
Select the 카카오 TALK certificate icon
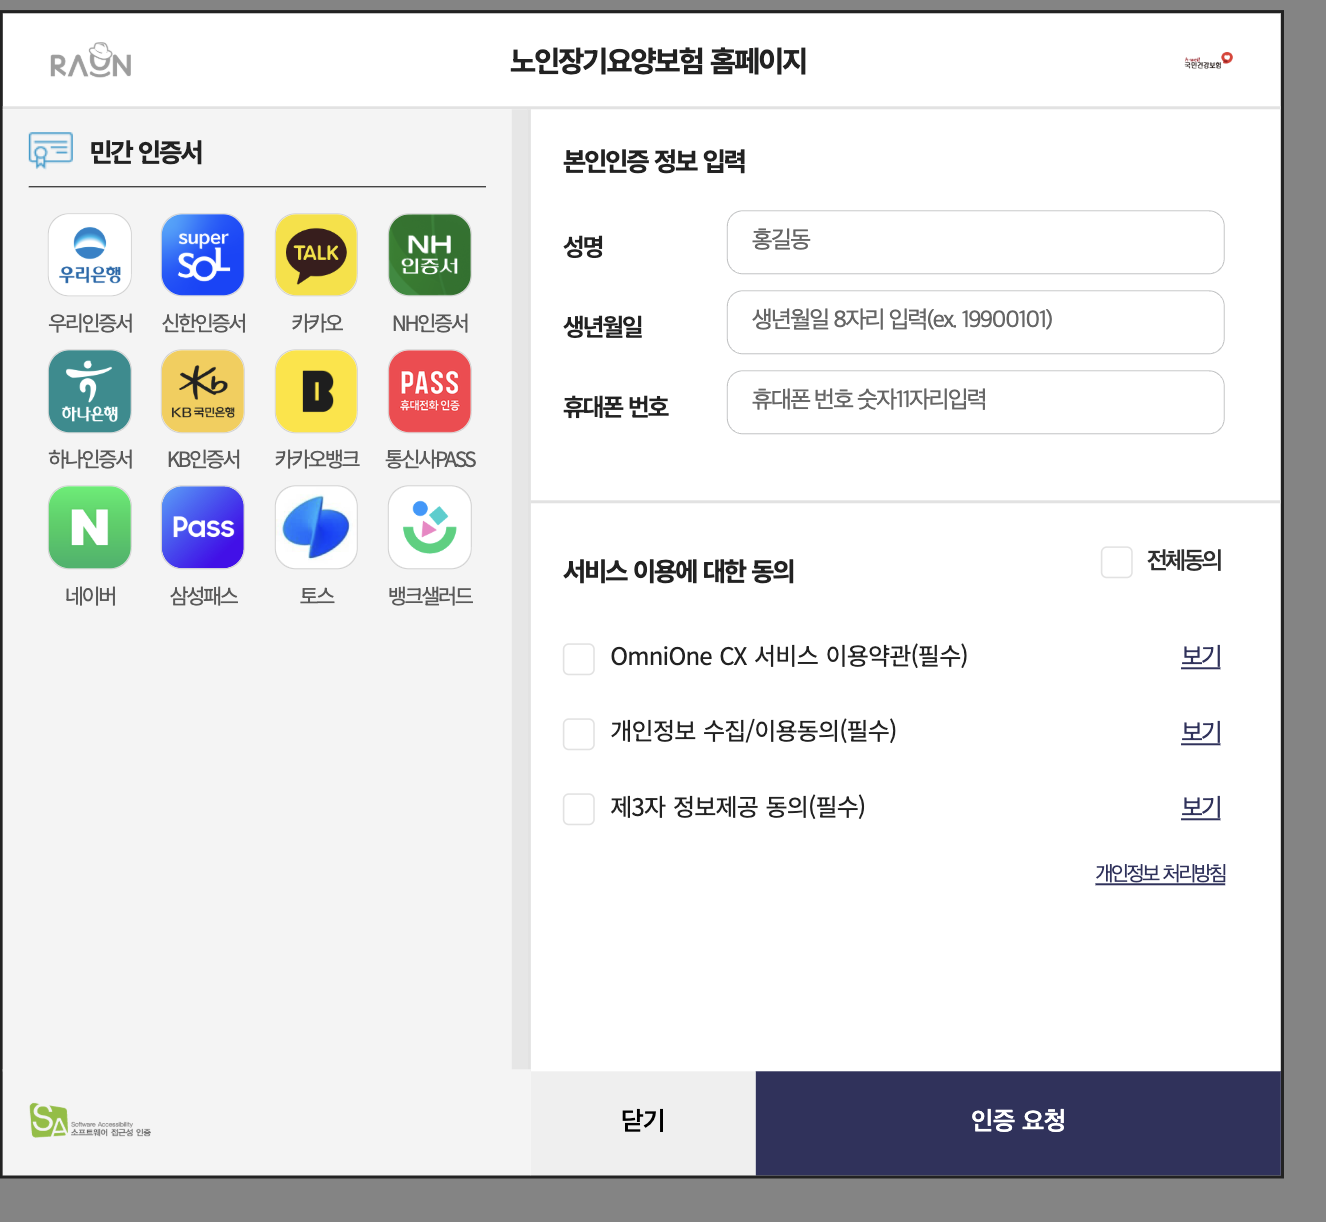[x=316, y=255]
